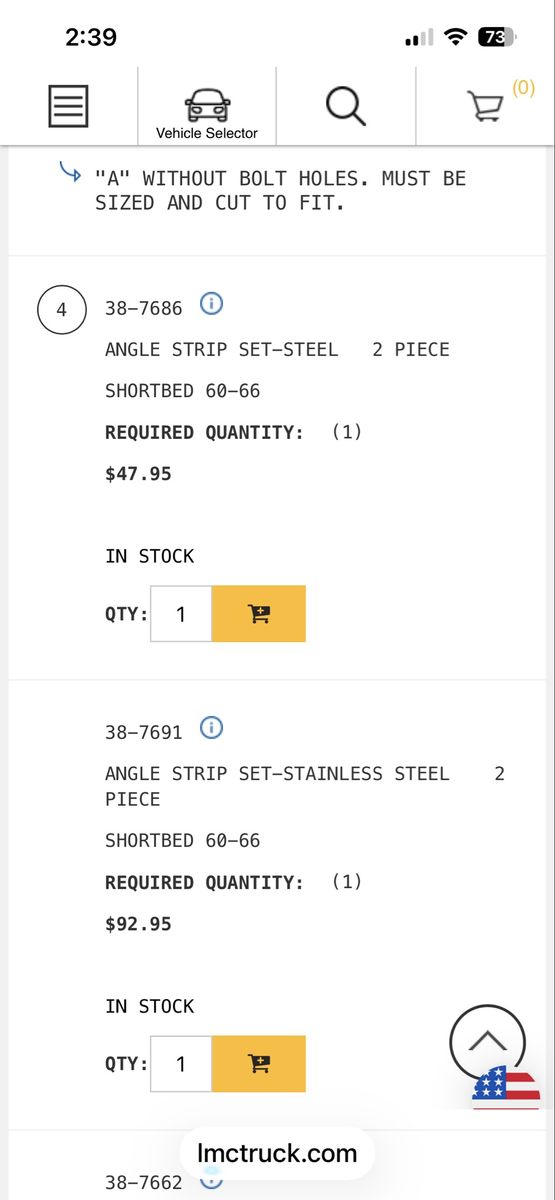Tap the US flag icon
Viewport: 555px width, 1200px height.
click(x=506, y=1088)
